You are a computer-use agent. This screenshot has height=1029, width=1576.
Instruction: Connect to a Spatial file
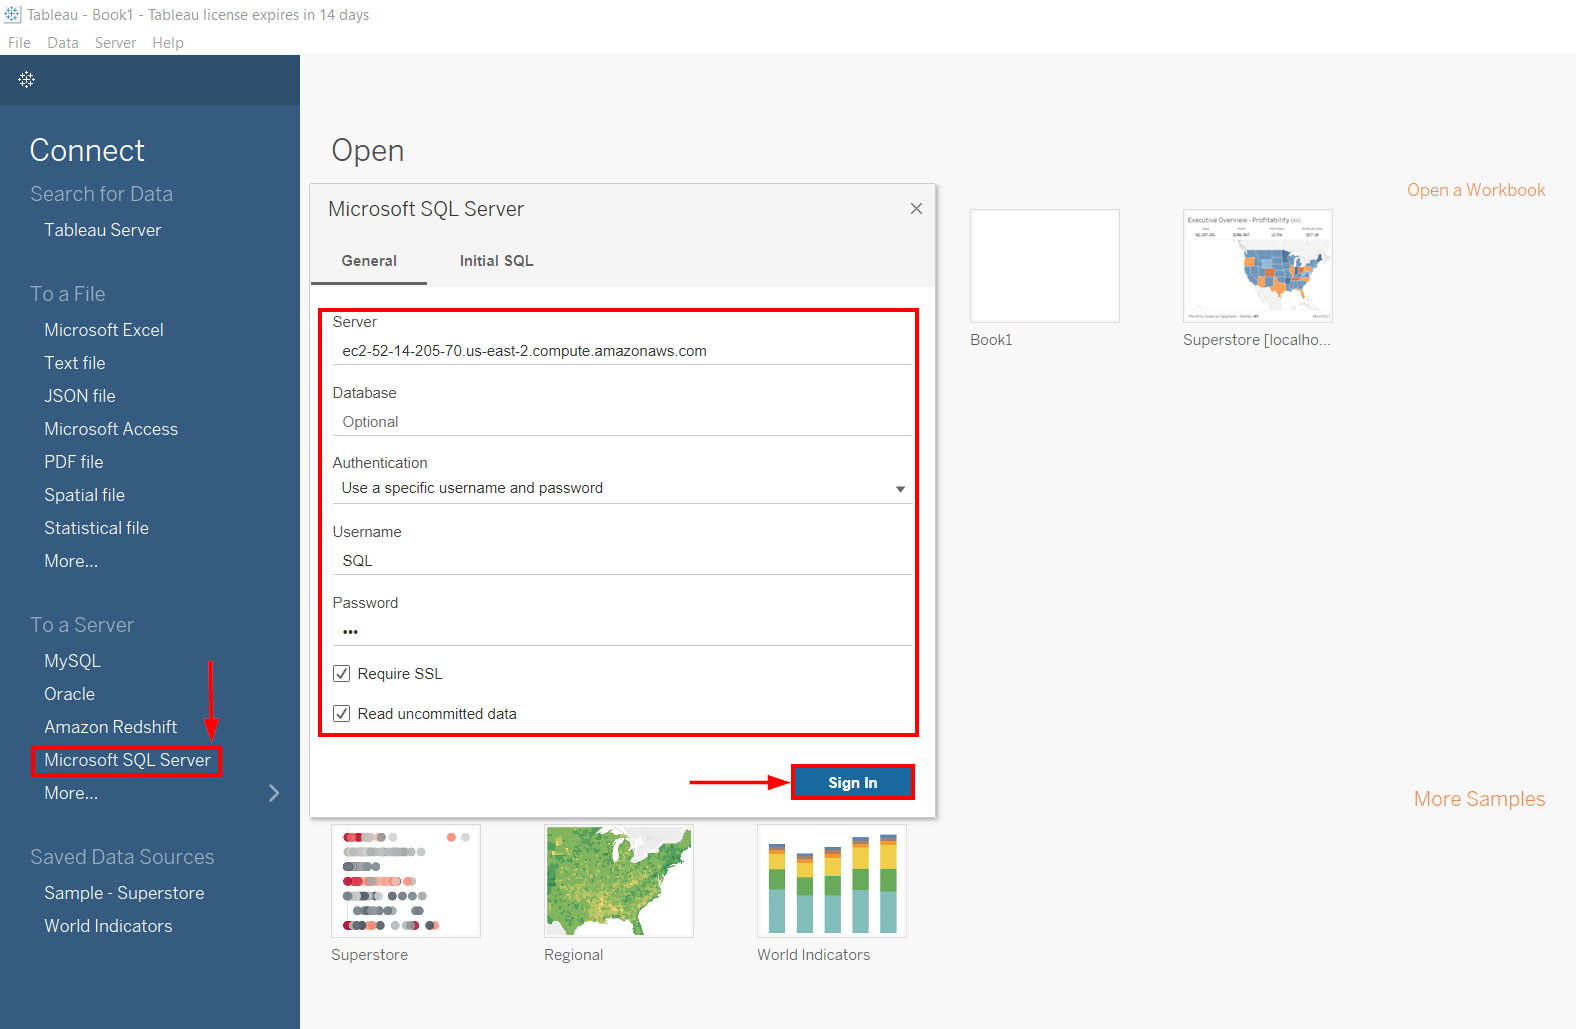point(85,495)
